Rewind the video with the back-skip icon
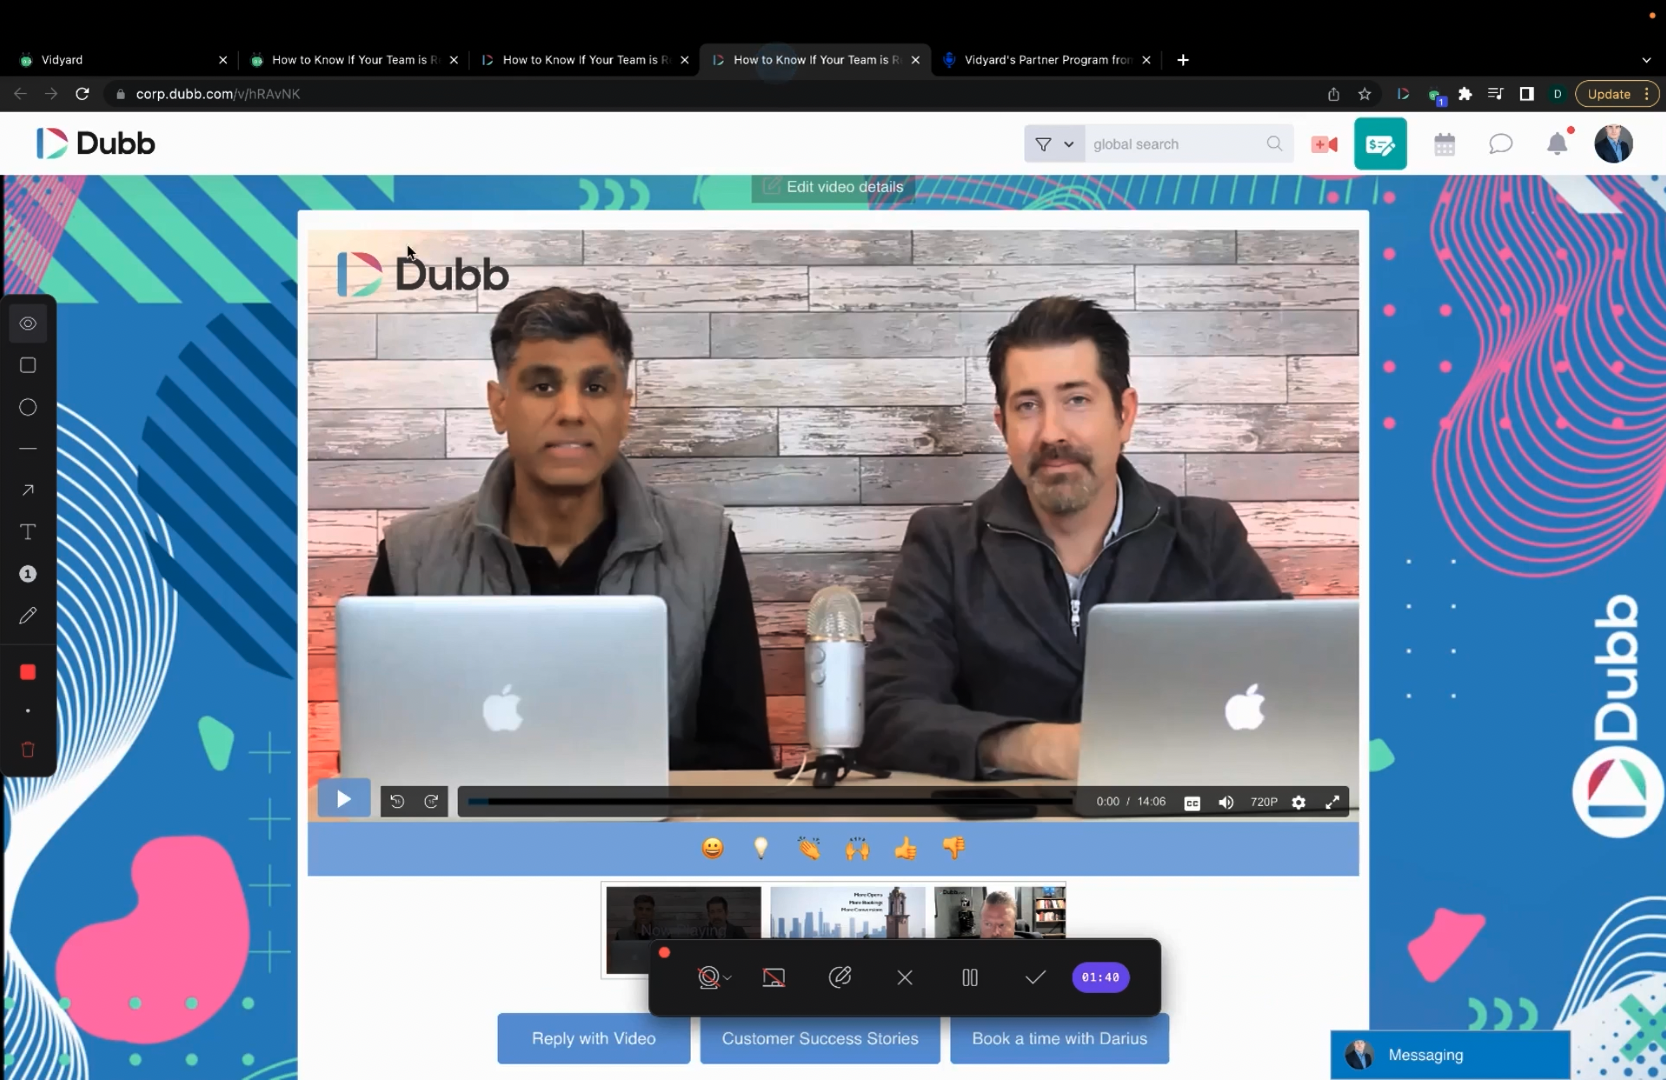Screen dimensions: 1666x1080 (397, 802)
